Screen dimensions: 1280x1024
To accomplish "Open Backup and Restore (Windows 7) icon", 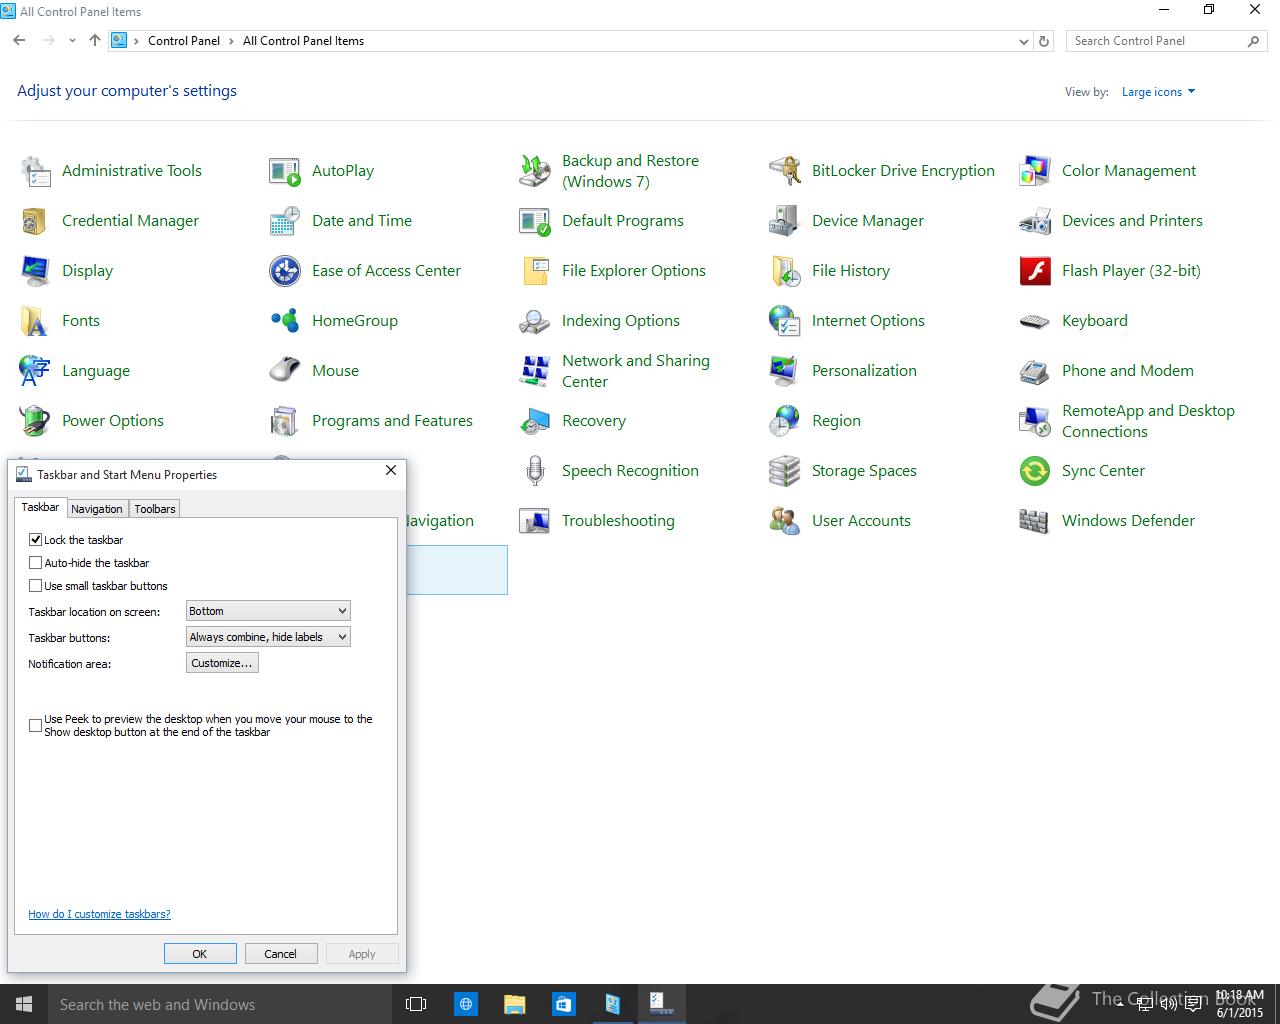I will click(535, 171).
